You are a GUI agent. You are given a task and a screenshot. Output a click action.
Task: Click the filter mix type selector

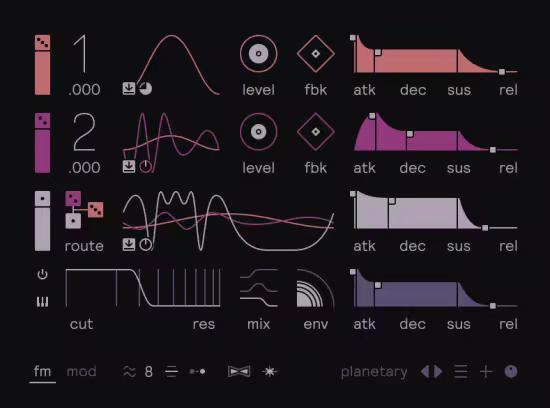pos(259,288)
